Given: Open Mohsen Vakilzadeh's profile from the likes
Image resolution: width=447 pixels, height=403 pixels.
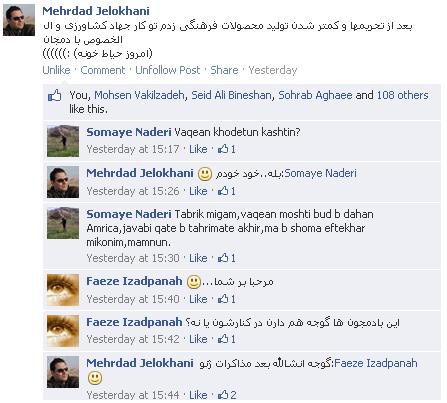Looking at the screenshot, I should [x=139, y=95].
